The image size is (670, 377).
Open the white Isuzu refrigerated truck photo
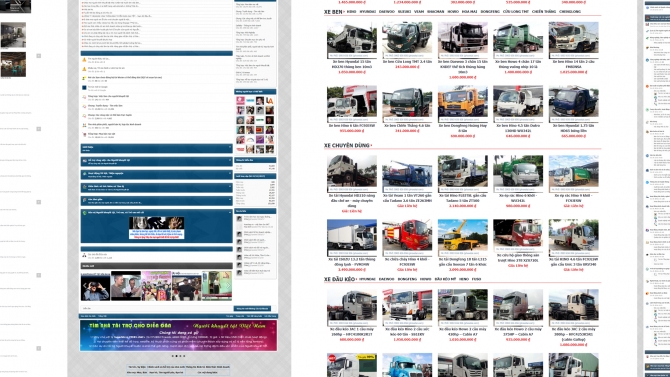pyautogui.click(x=352, y=238)
